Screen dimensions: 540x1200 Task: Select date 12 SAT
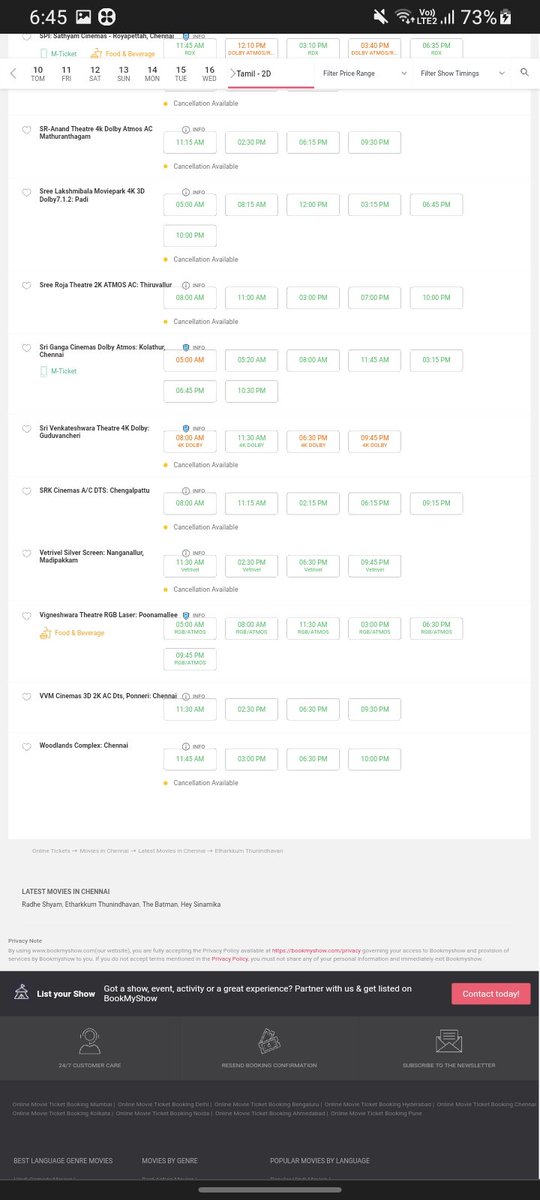pyautogui.click(x=95, y=73)
